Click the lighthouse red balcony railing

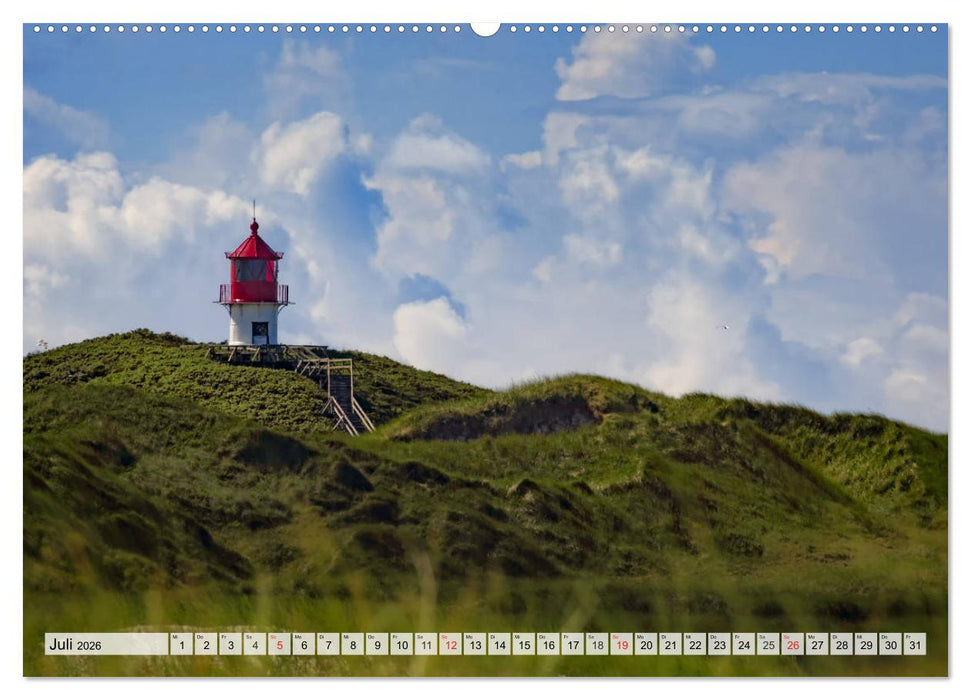point(253,294)
